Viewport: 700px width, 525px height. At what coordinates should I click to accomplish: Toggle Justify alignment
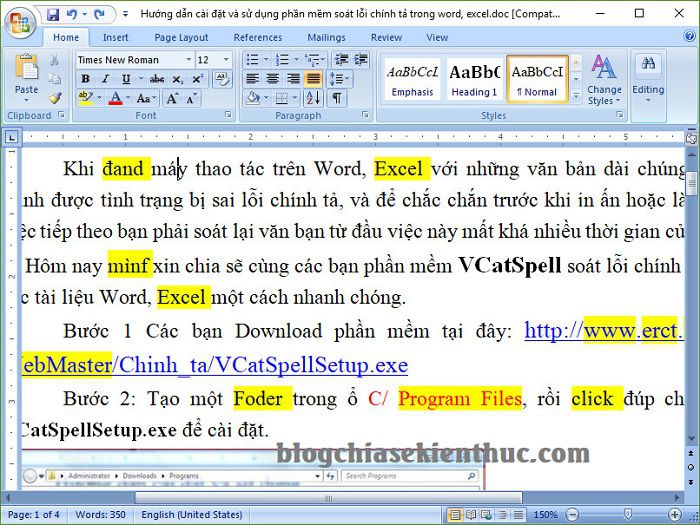313,79
